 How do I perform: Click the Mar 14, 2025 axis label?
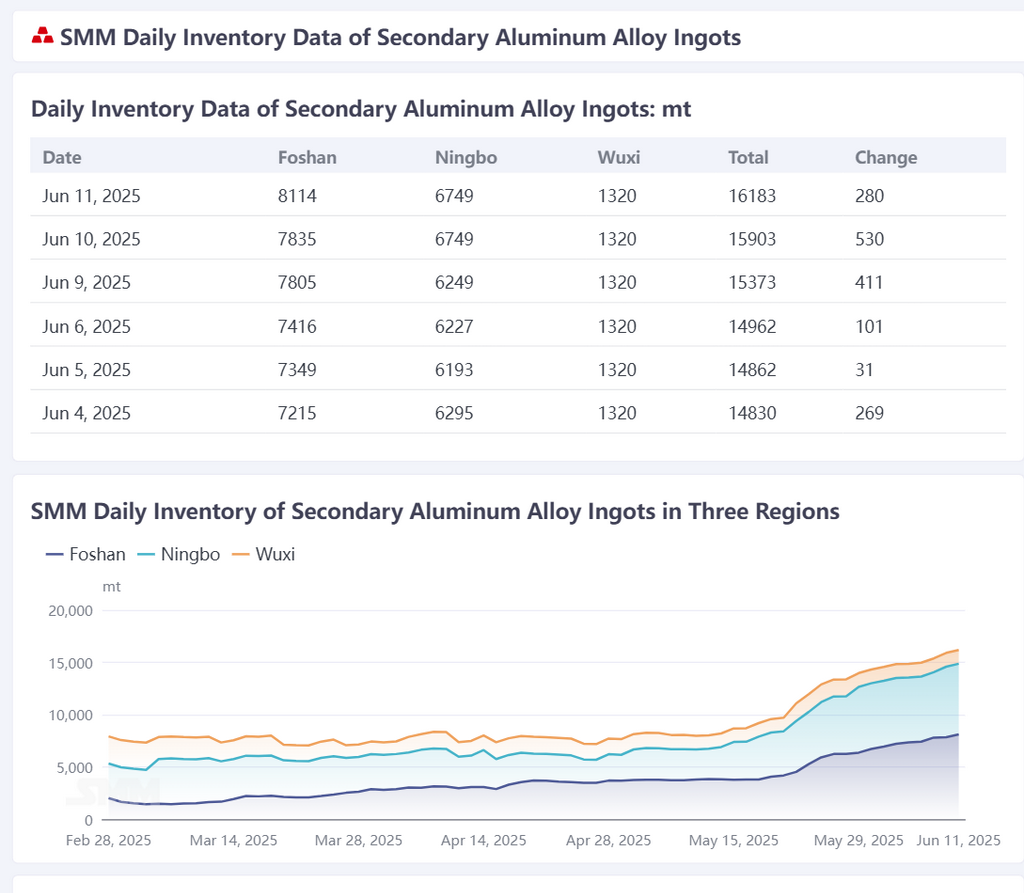[x=233, y=840]
